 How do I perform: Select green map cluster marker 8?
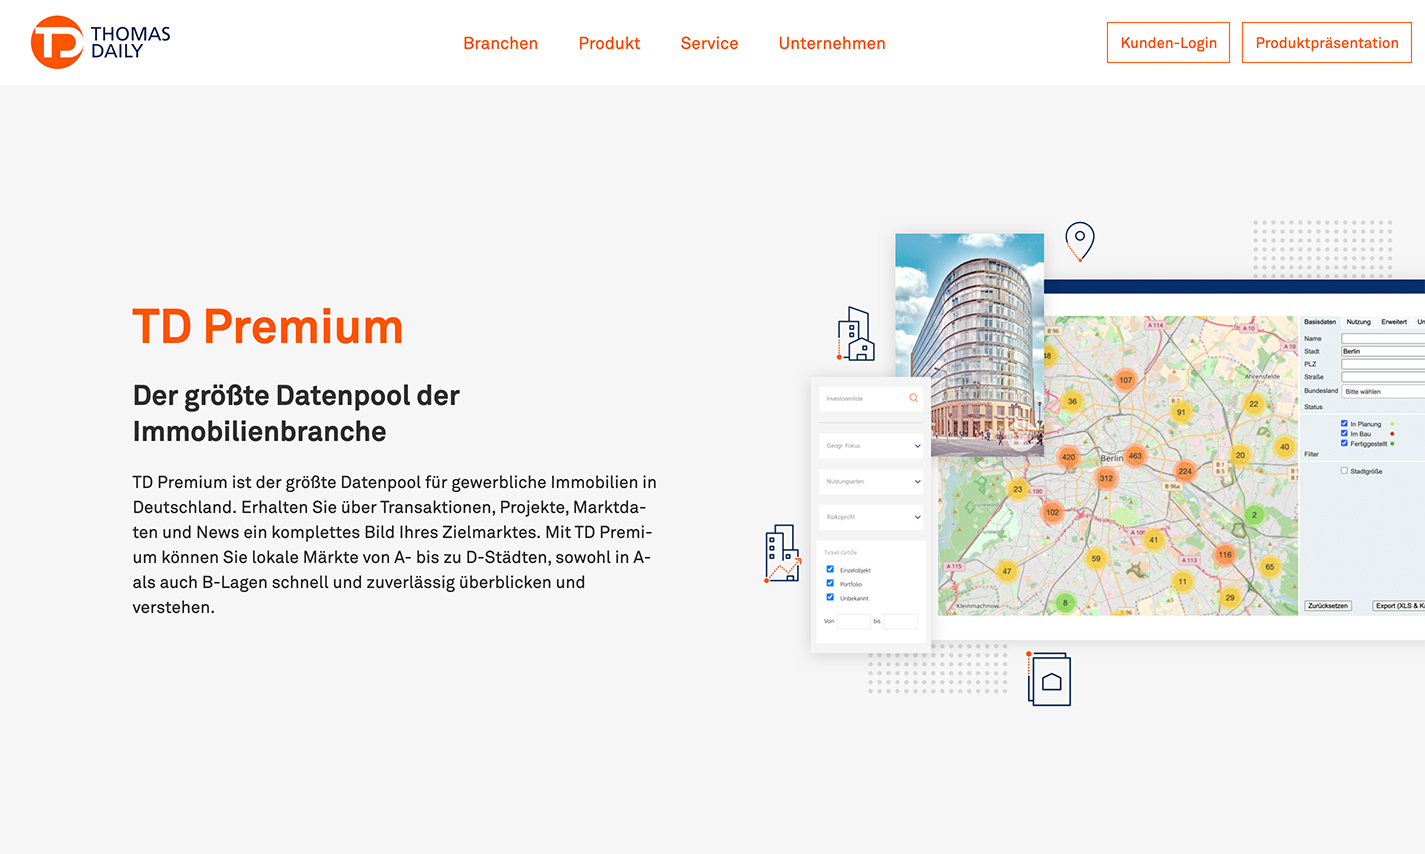(1066, 603)
